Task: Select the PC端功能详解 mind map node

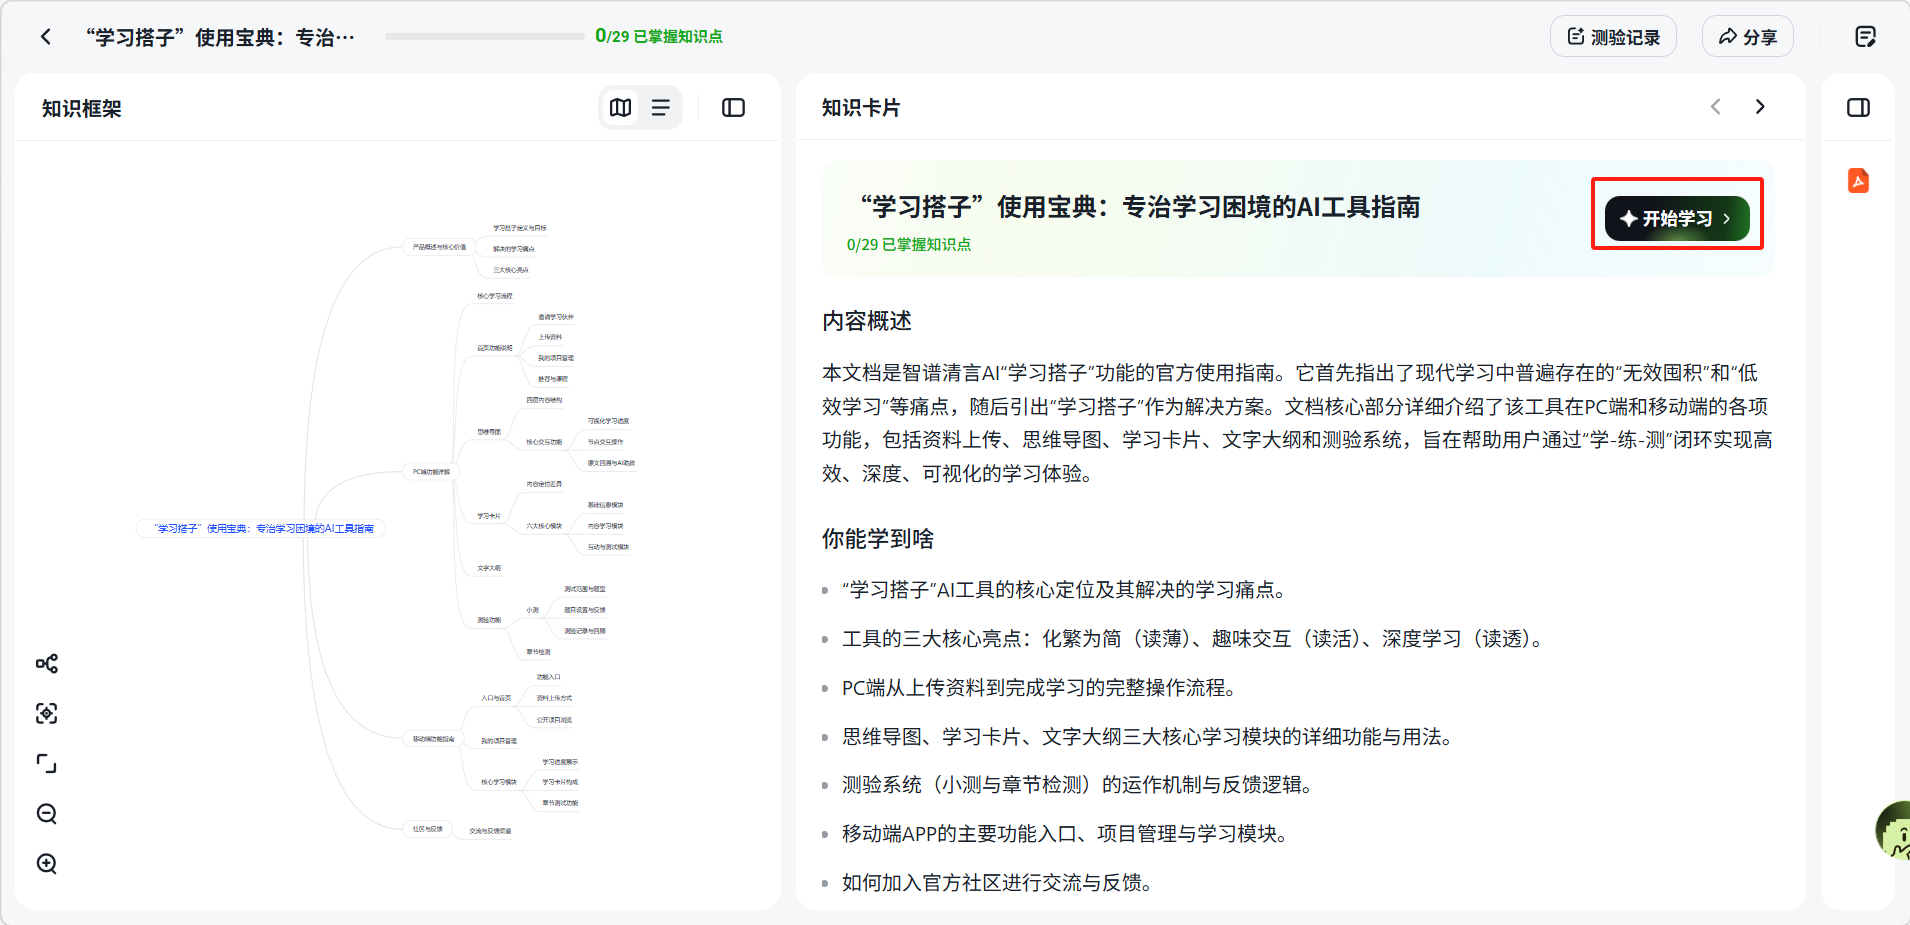Action: coord(431,472)
